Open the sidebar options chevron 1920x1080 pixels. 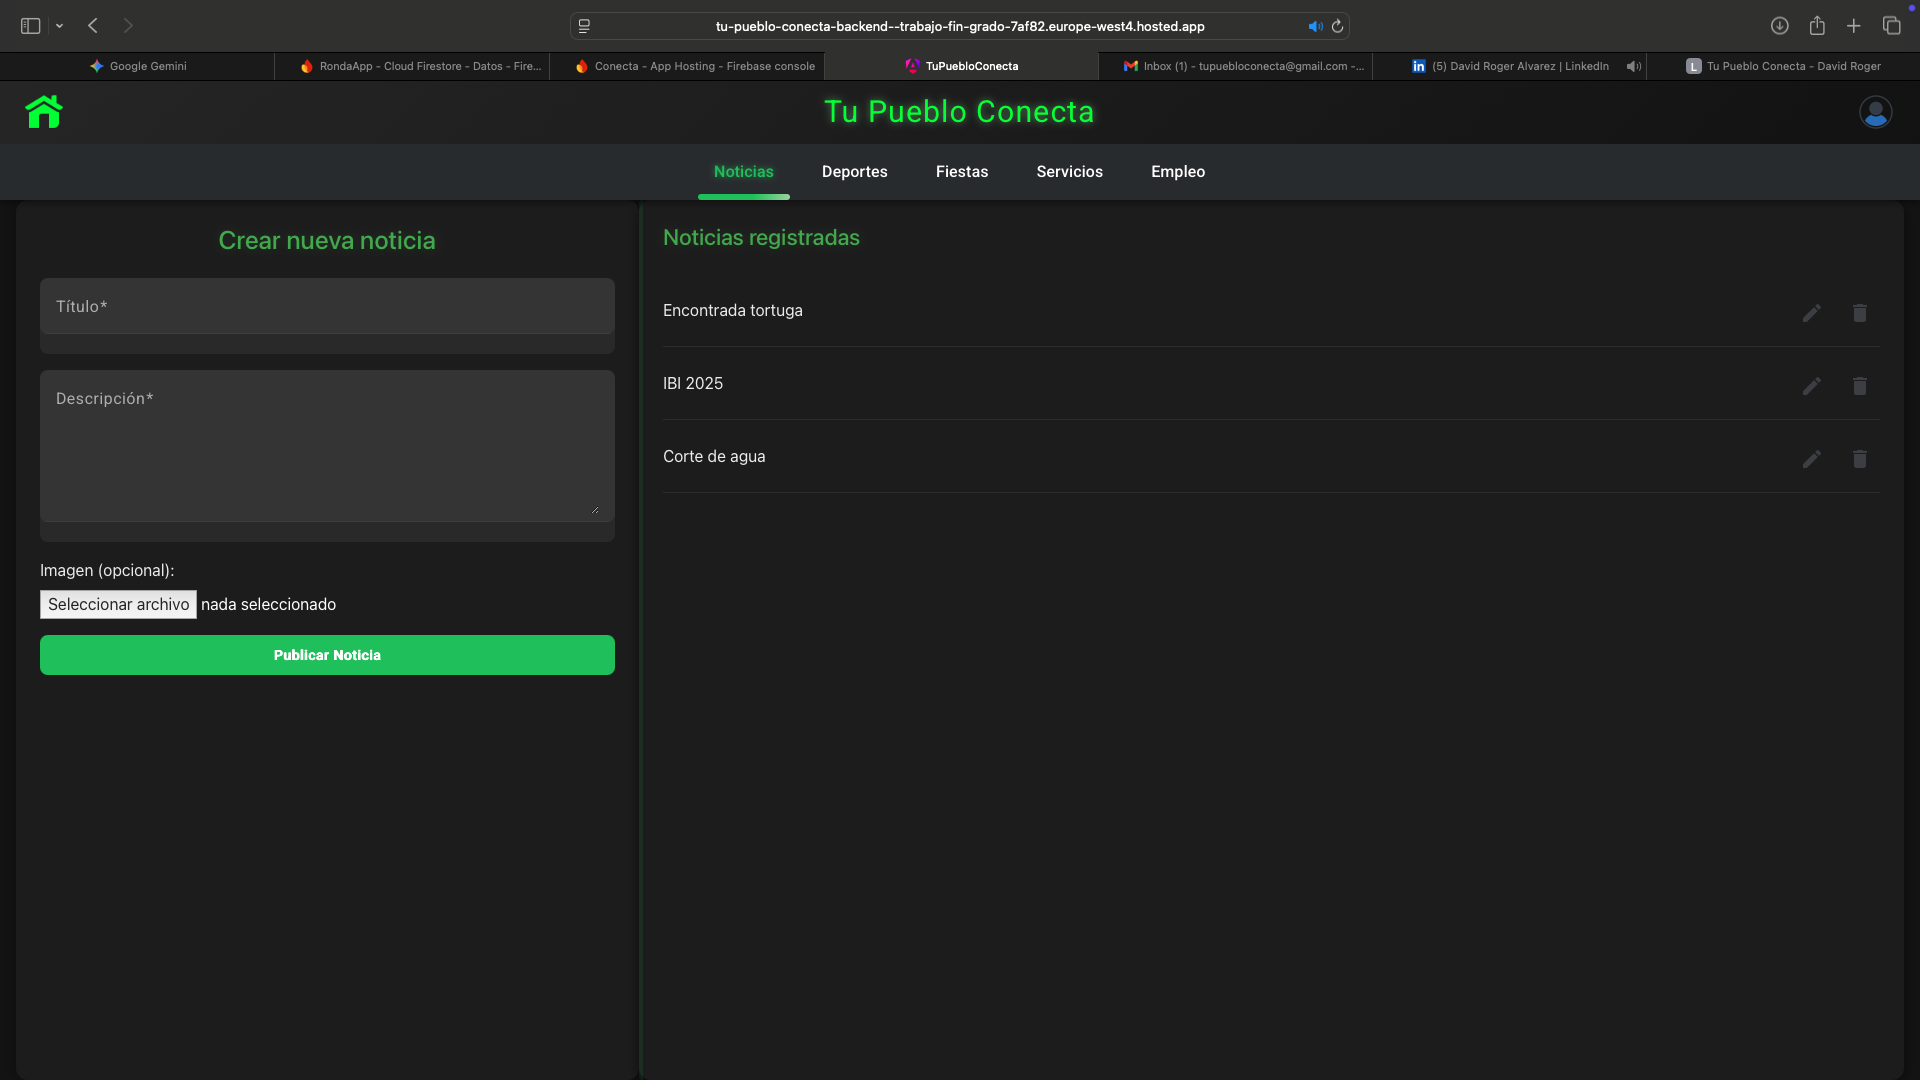pos(60,26)
